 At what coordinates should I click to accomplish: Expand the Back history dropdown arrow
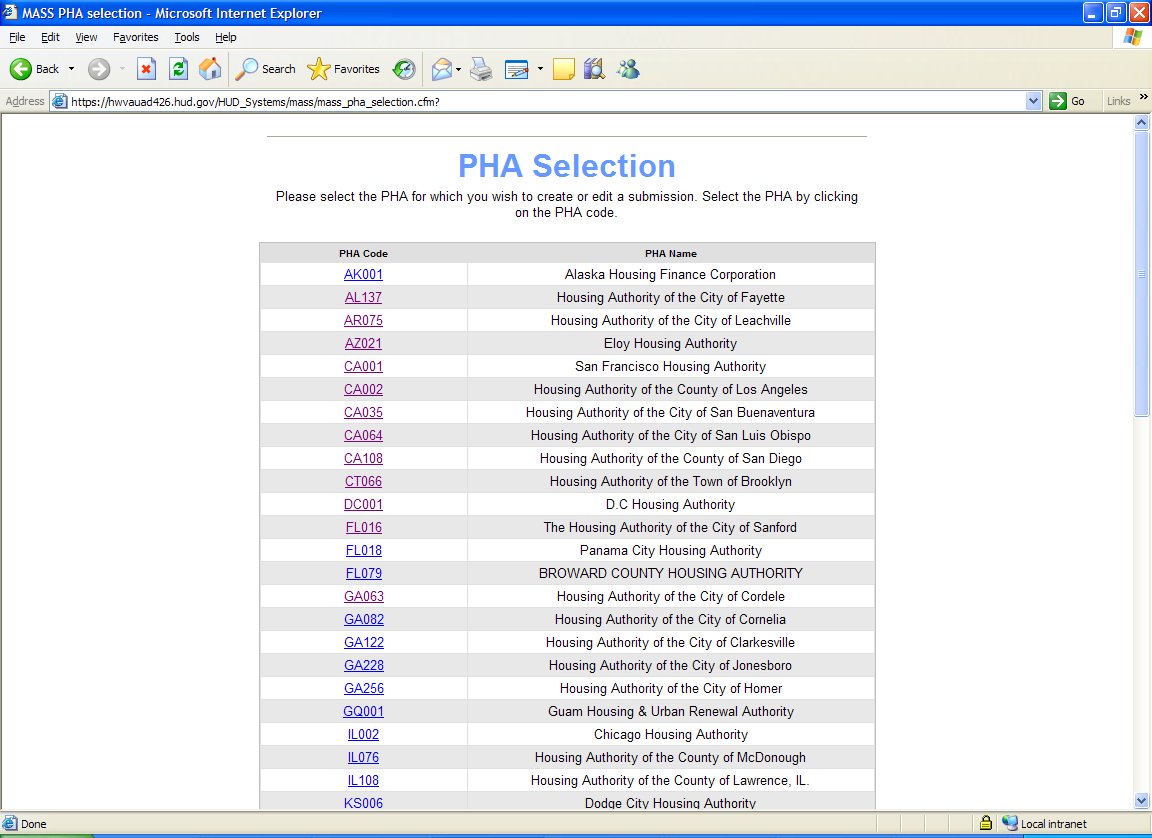pyautogui.click(x=71, y=69)
